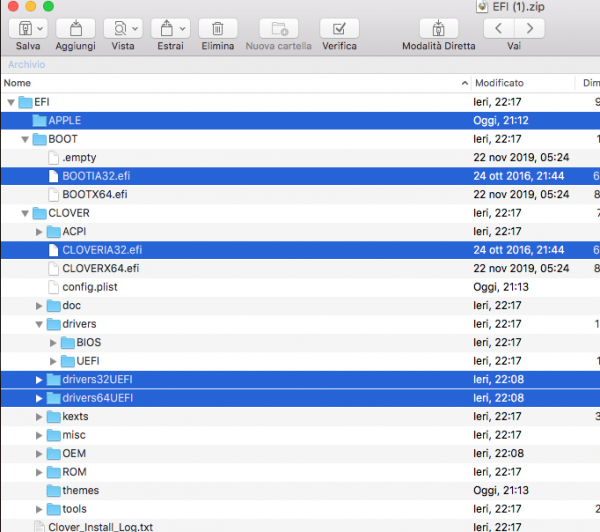Expand the tools folder
The width and height of the screenshot is (600, 532).
(39, 509)
